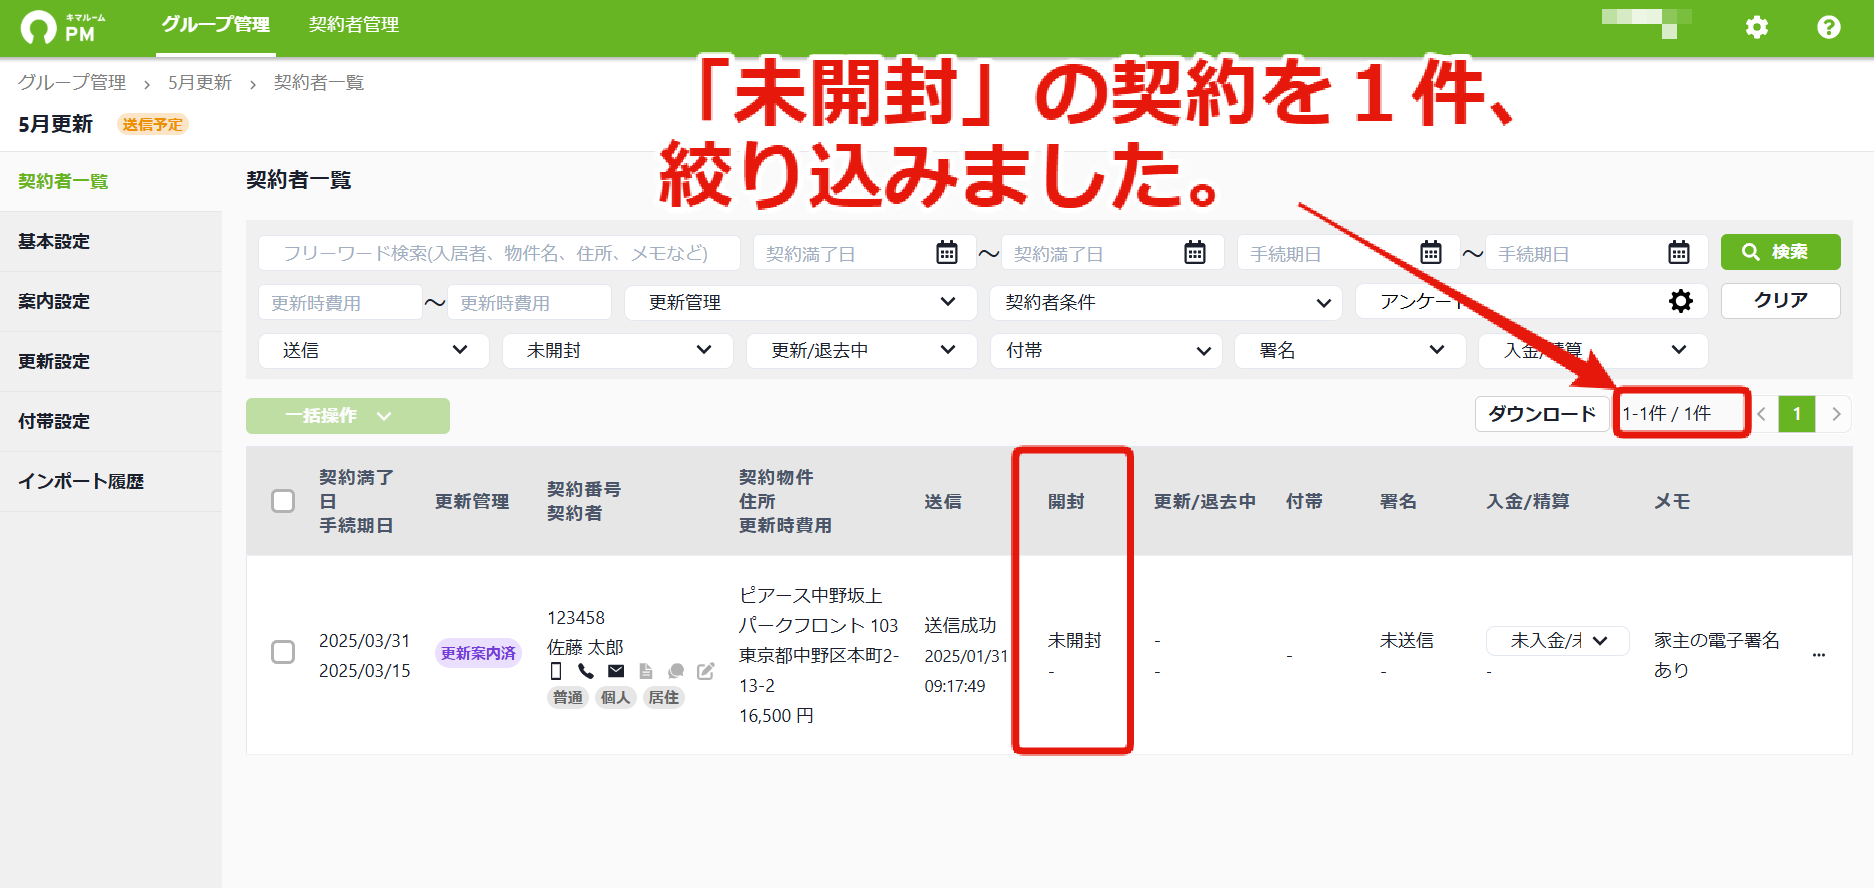The image size is (1874, 888).
Task: Select page 1 pagination button
Action: coord(1797,414)
